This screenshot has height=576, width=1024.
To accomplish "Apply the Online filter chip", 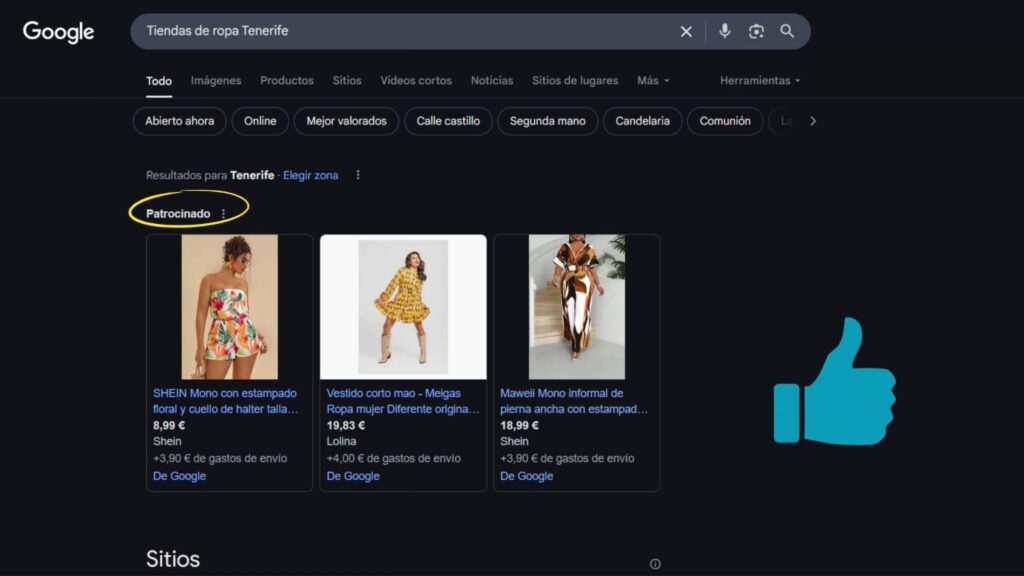I will [260, 121].
